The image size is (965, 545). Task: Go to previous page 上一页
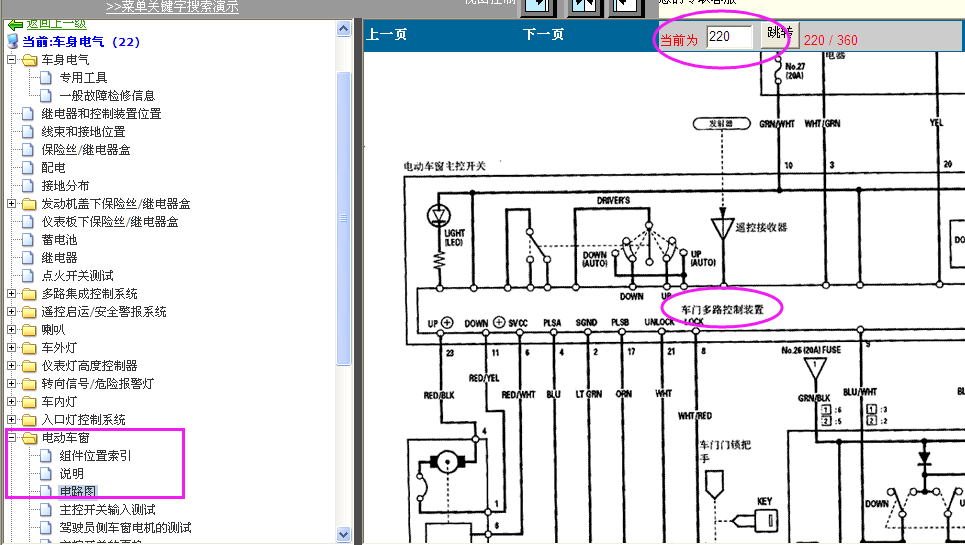coord(386,34)
